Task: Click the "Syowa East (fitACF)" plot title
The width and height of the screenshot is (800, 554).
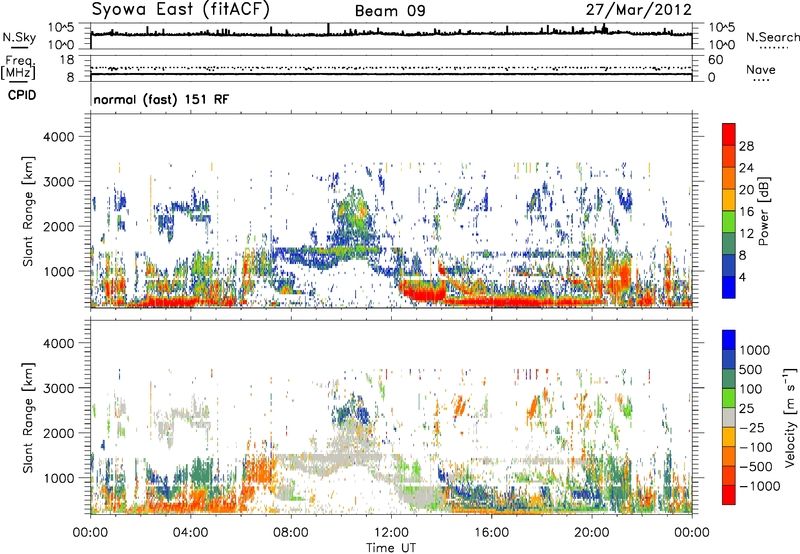Action: click(x=181, y=10)
